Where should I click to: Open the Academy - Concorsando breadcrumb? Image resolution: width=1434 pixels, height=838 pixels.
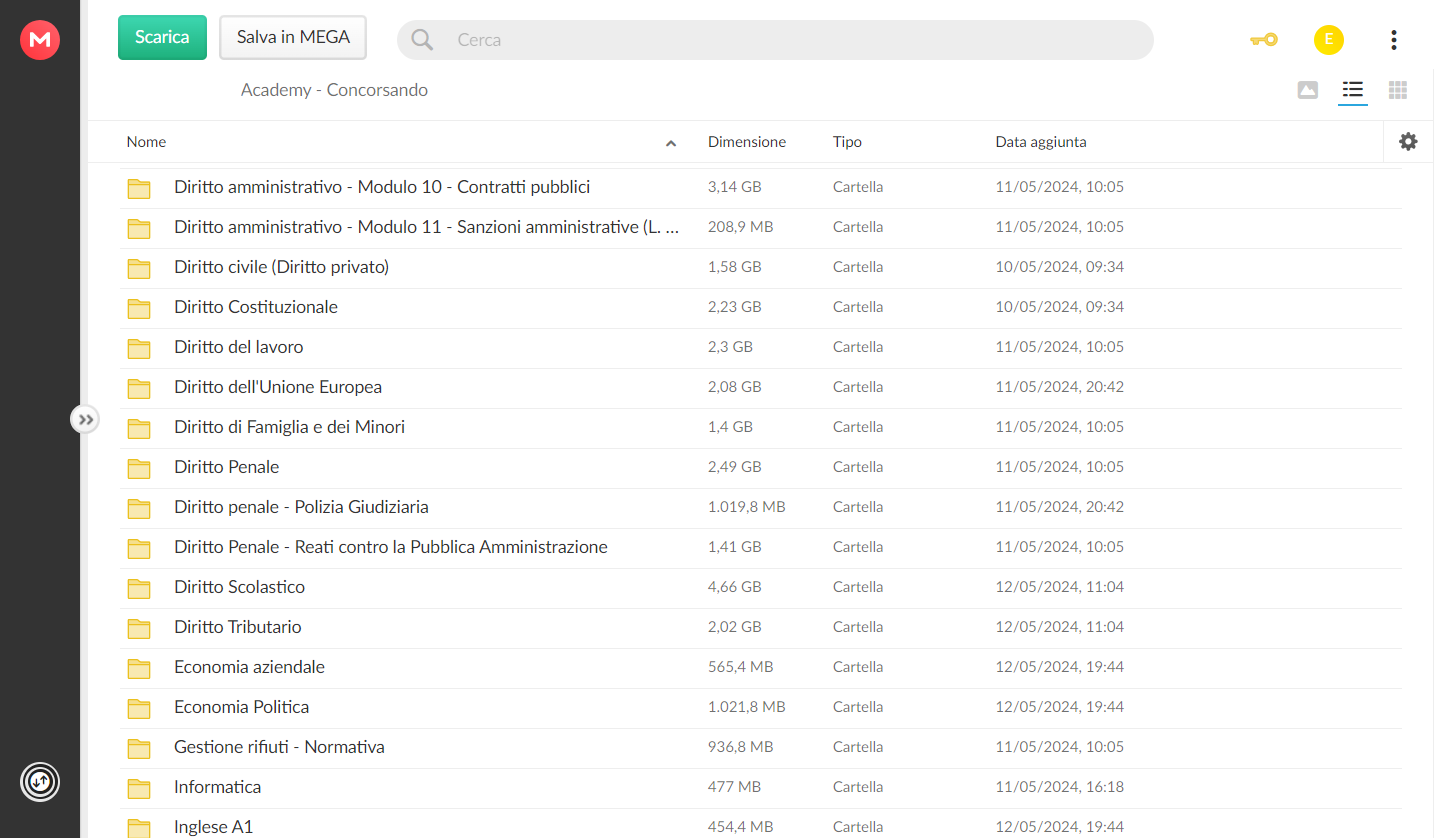(334, 90)
